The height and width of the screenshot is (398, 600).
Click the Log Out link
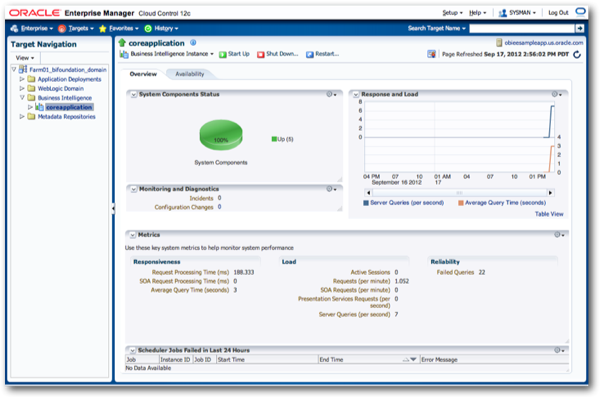558,13
